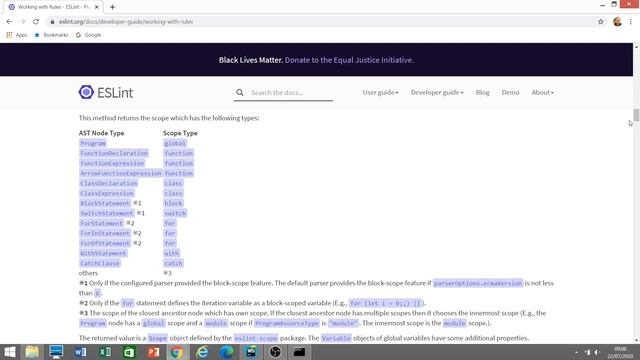Open Word from the taskbar
The height and width of the screenshot is (360, 640).
click(x=80, y=352)
